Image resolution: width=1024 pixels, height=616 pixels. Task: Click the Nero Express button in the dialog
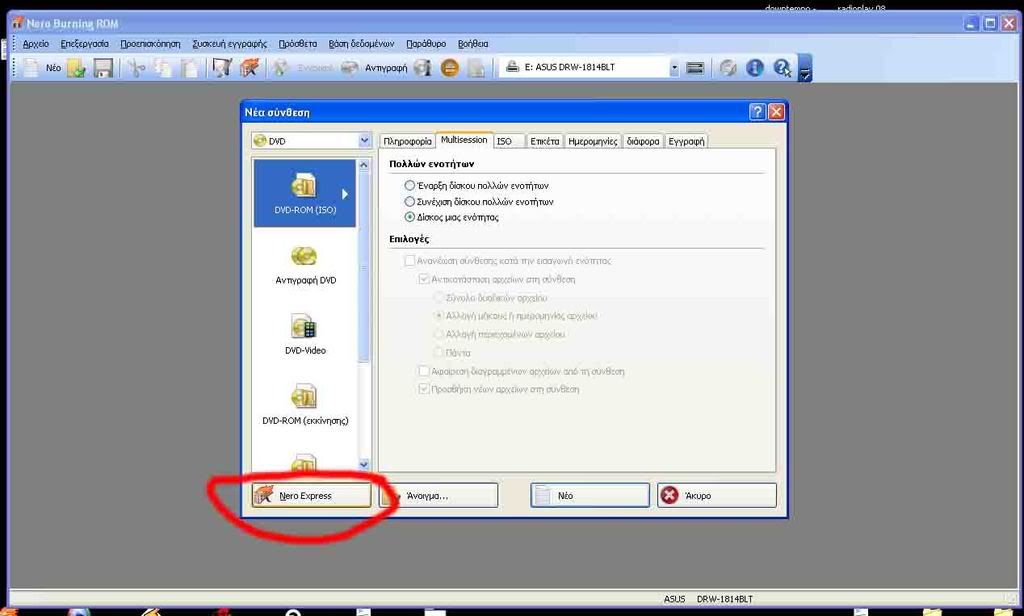pyautogui.click(x=312, y=495)
